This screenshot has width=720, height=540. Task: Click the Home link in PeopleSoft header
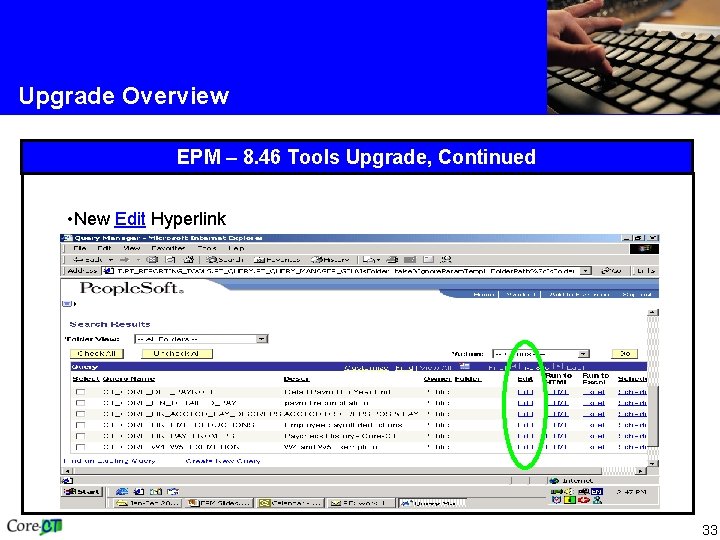point(484,294)
